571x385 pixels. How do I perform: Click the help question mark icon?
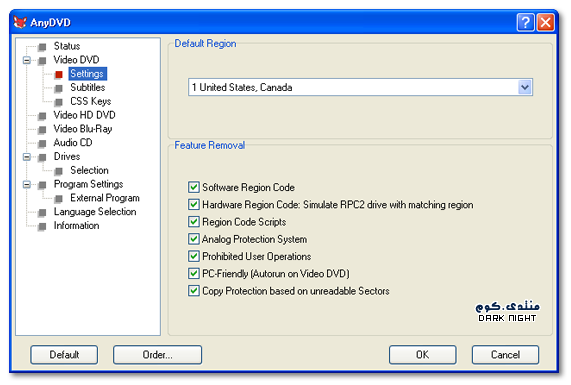tap(525, 23)
